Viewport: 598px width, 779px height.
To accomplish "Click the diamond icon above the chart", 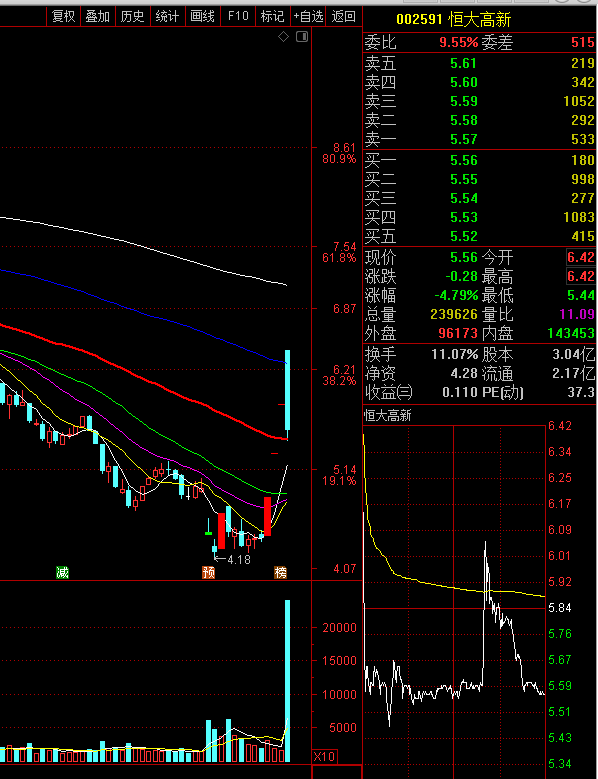I will click(x=283, y=37).
